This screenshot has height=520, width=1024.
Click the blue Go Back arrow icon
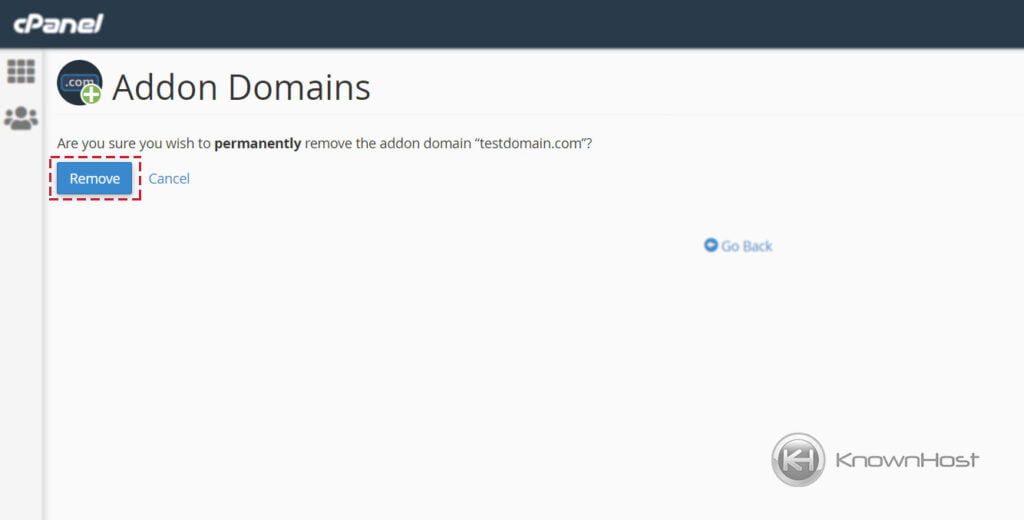point(711,245)
